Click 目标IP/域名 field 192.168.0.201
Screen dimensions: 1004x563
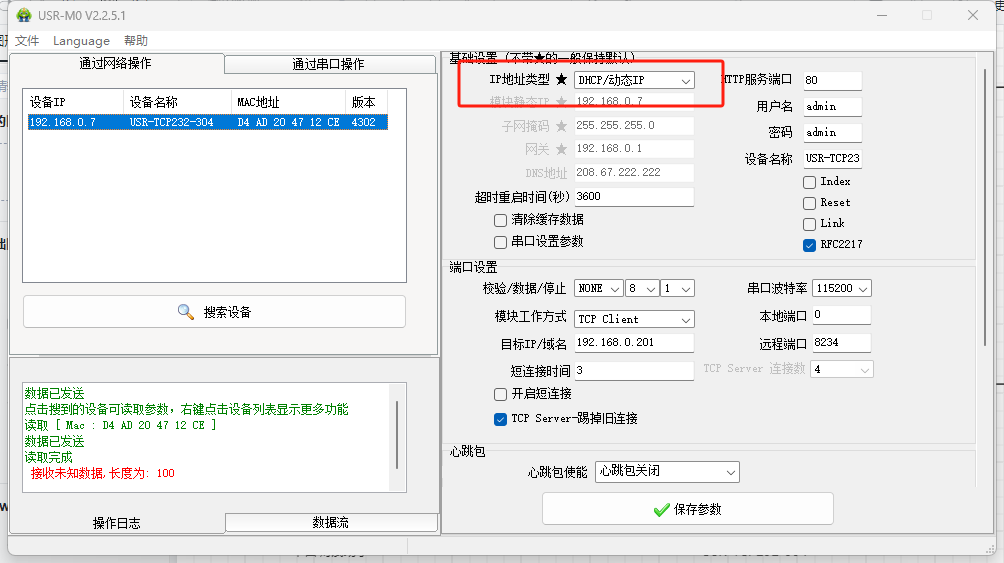634,343
